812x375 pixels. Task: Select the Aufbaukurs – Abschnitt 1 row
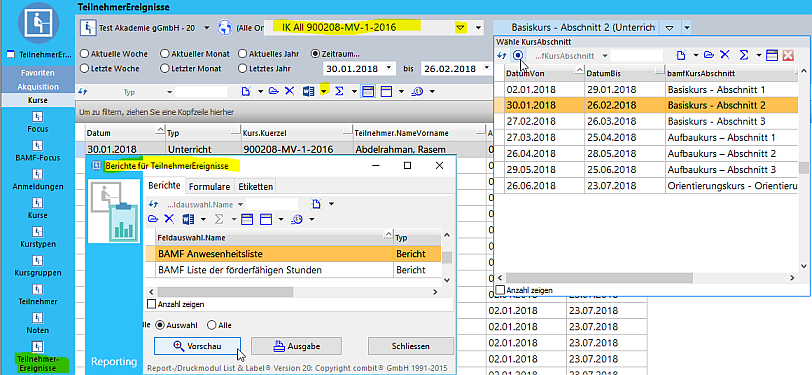(647, 138)
